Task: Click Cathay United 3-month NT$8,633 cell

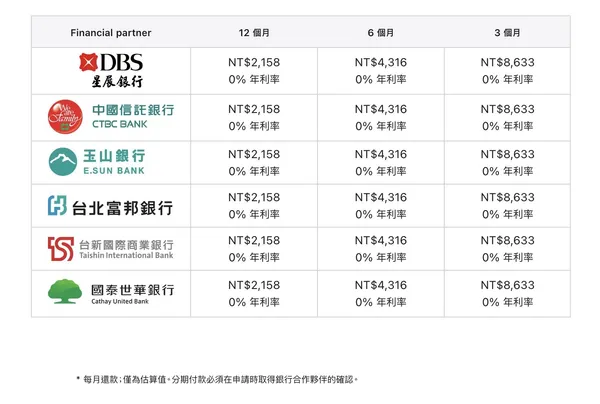Action: coord(507,285)
